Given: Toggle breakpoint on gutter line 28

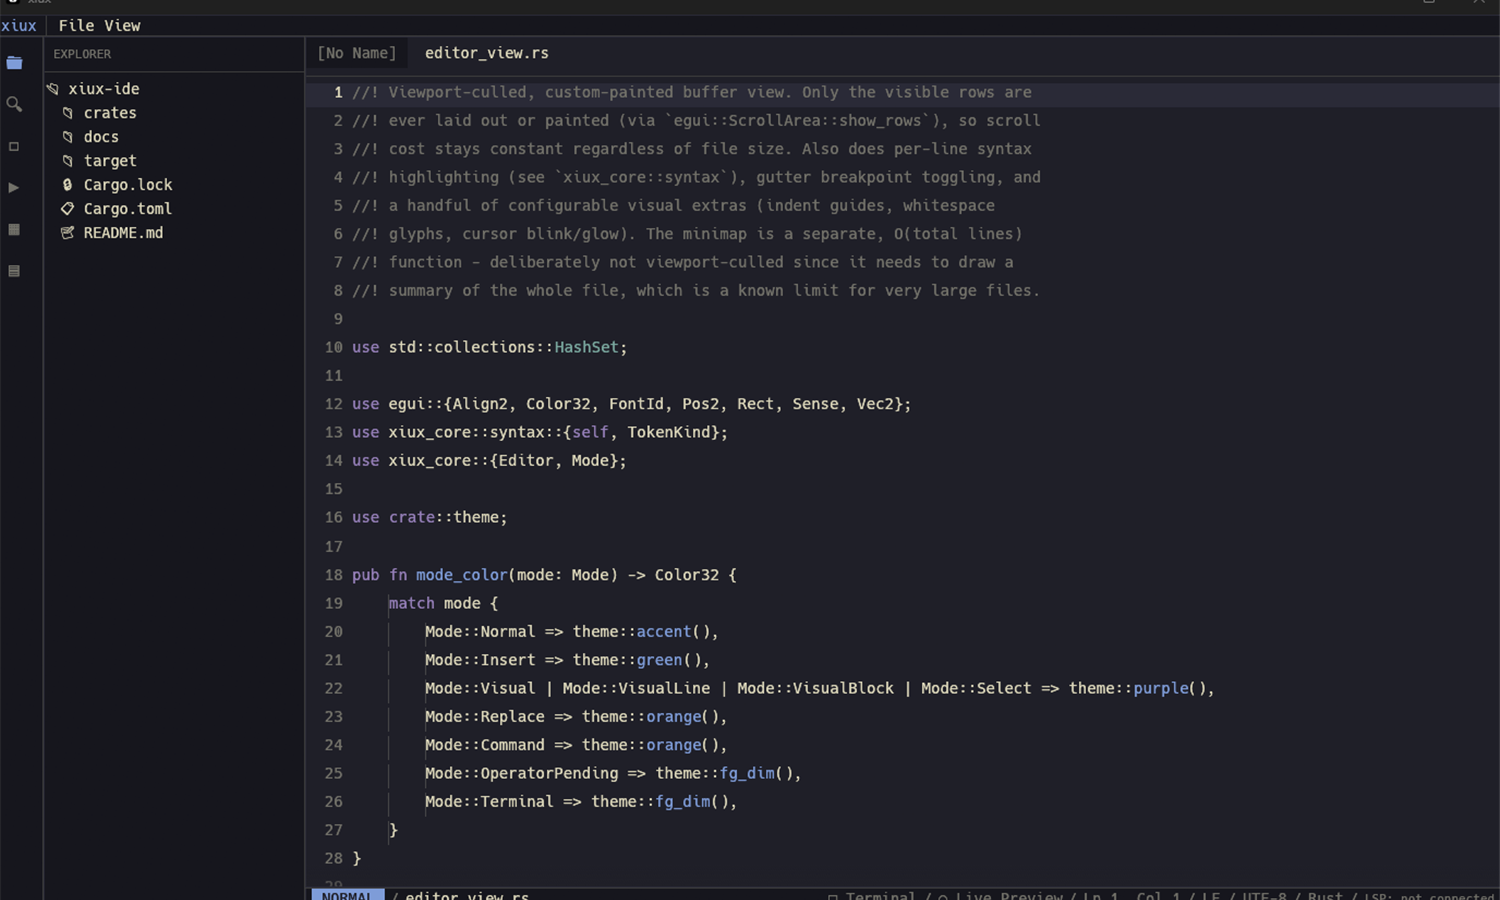Looking at the screenshot, I should tap(333, 858).
